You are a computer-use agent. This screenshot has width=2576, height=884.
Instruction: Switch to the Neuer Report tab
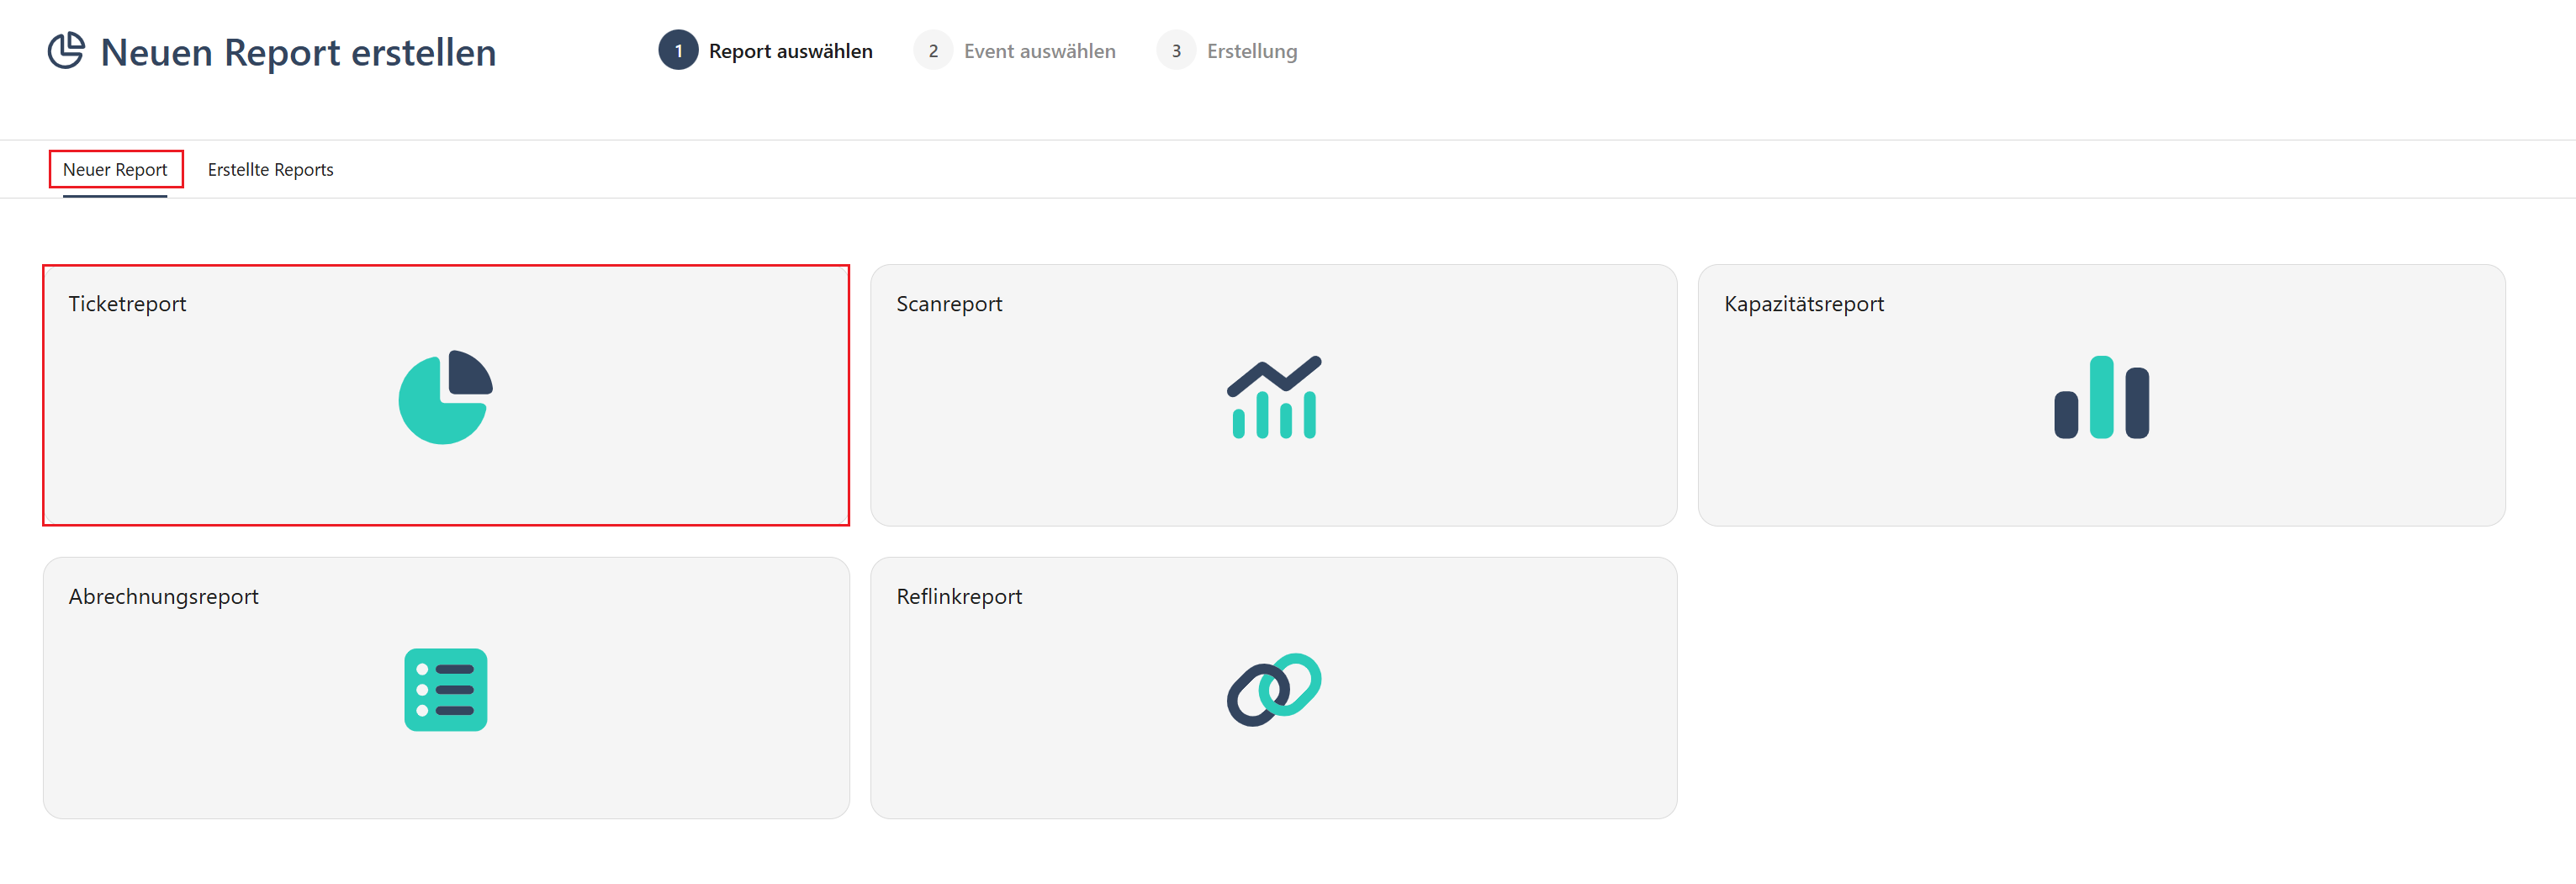pyautogui.click(x=115, y=170)
